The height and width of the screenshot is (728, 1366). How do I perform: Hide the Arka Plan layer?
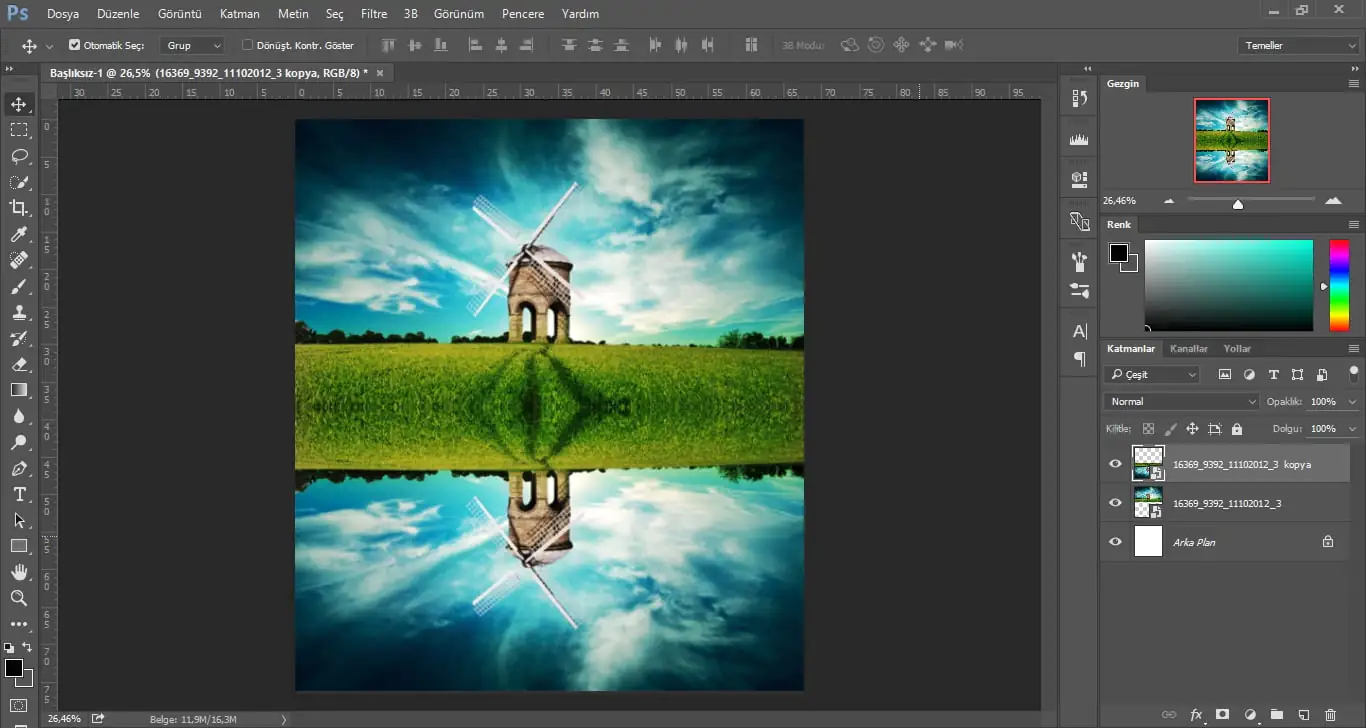(x=1116, y=542)
